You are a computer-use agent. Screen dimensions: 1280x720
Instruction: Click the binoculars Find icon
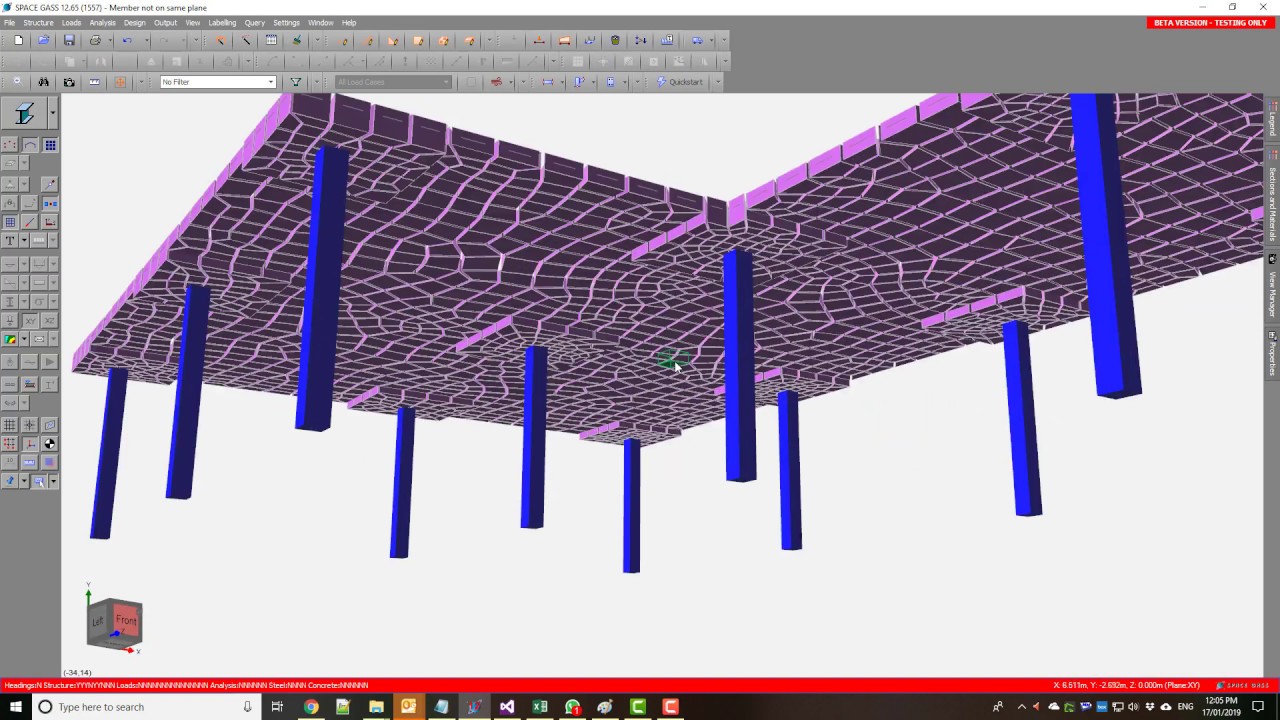[x=43, y=82]
